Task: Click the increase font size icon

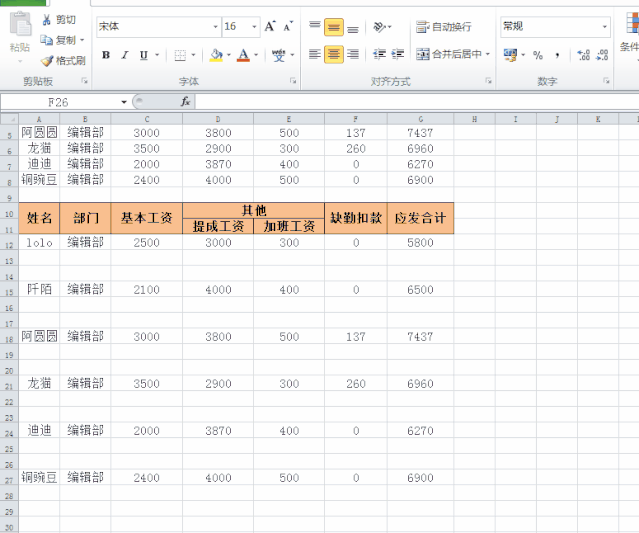Action: (x=271, y=27)
